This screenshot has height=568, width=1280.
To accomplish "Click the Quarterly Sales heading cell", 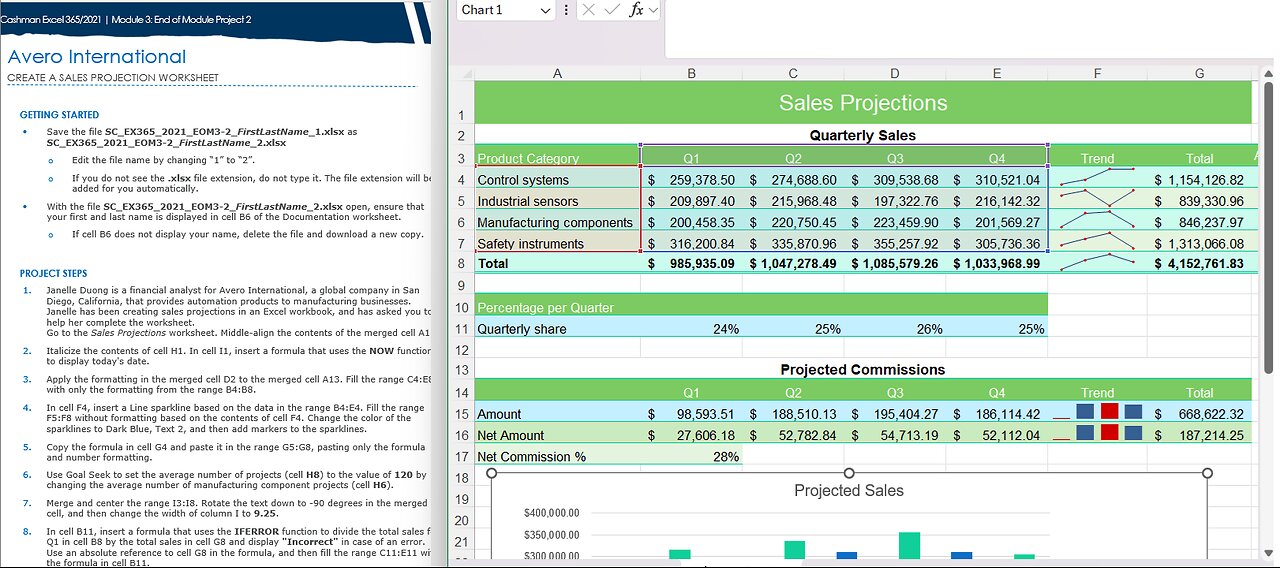I will (x=863, y=135).
